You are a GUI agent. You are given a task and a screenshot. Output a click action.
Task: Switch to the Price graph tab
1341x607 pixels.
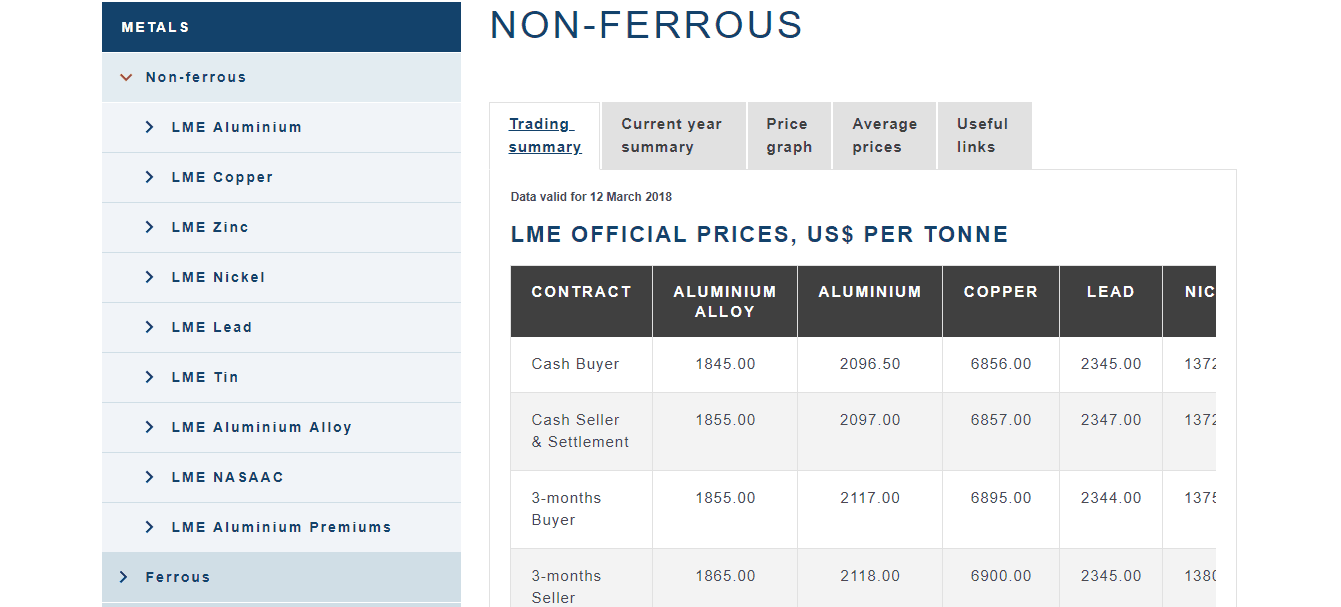(789, 135)
